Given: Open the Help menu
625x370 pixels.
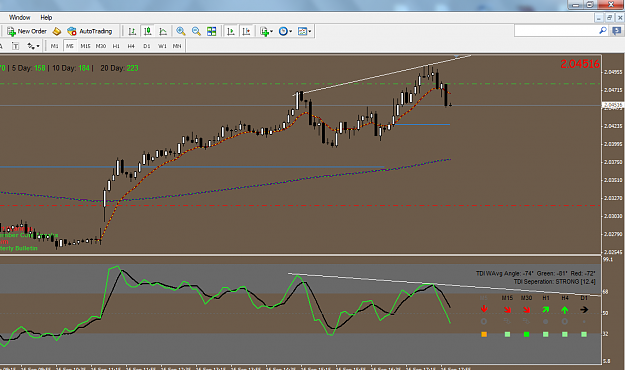Looking at the screenshot, I should (46, 18).
